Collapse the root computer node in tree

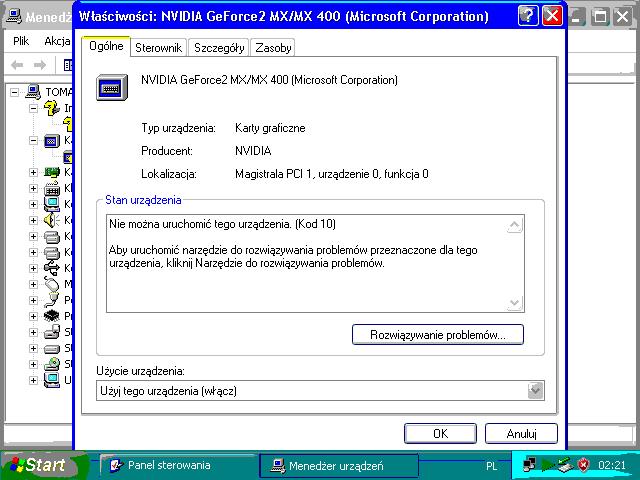tap(14, 92)
